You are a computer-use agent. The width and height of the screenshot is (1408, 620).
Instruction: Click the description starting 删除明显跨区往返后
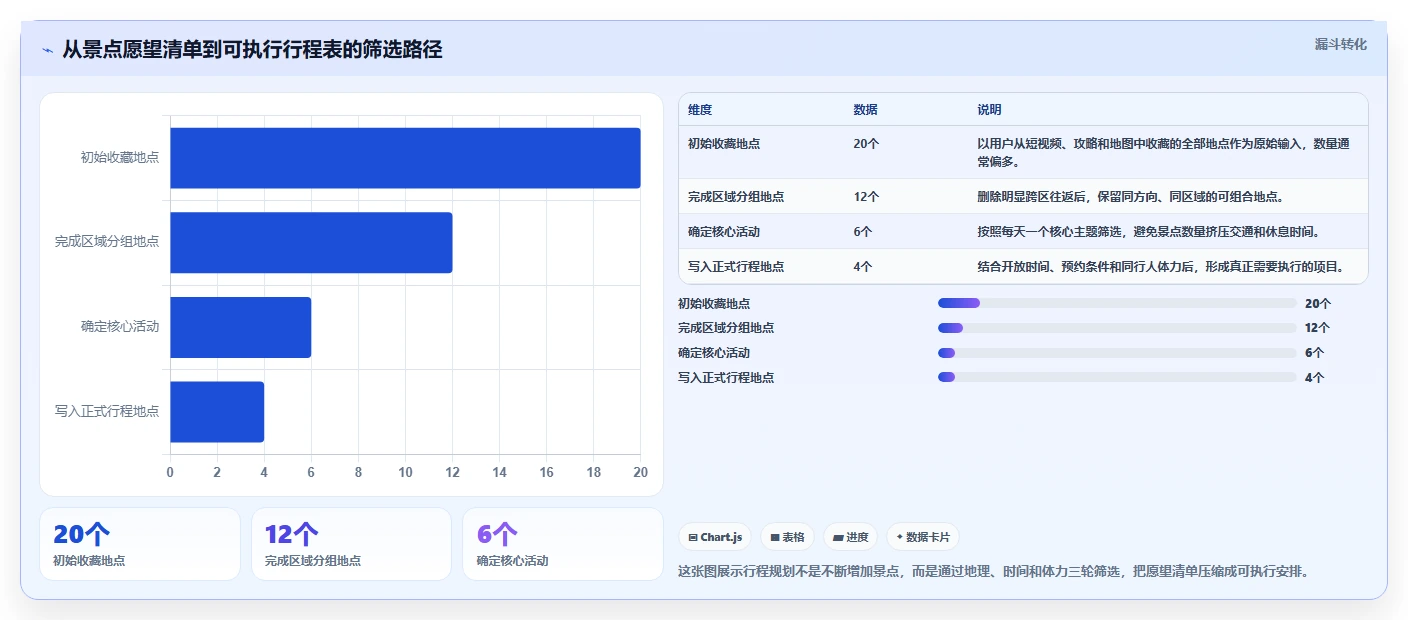[1131, 197]
